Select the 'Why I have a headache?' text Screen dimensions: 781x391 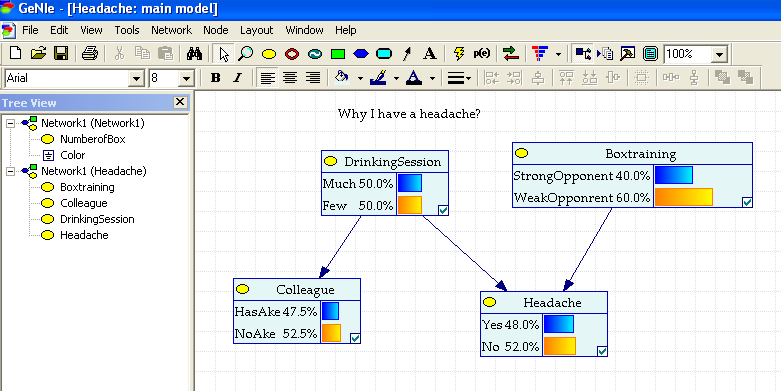pyautogui.click(x=409, y=114)
